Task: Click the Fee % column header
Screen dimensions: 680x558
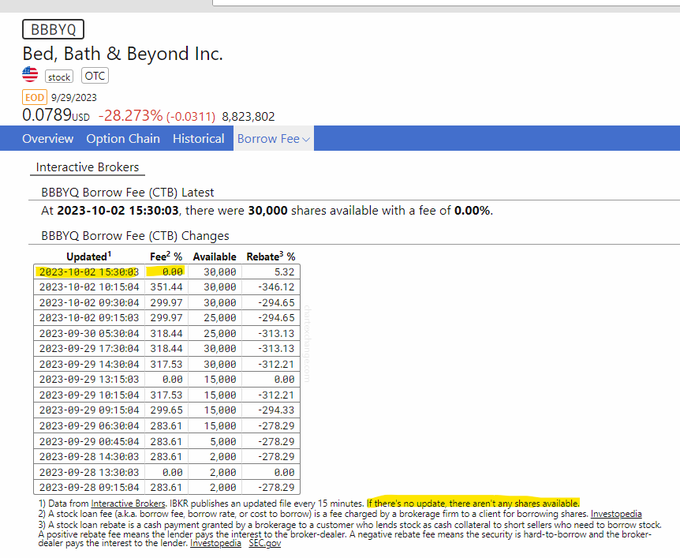Action: coord(166,256)
